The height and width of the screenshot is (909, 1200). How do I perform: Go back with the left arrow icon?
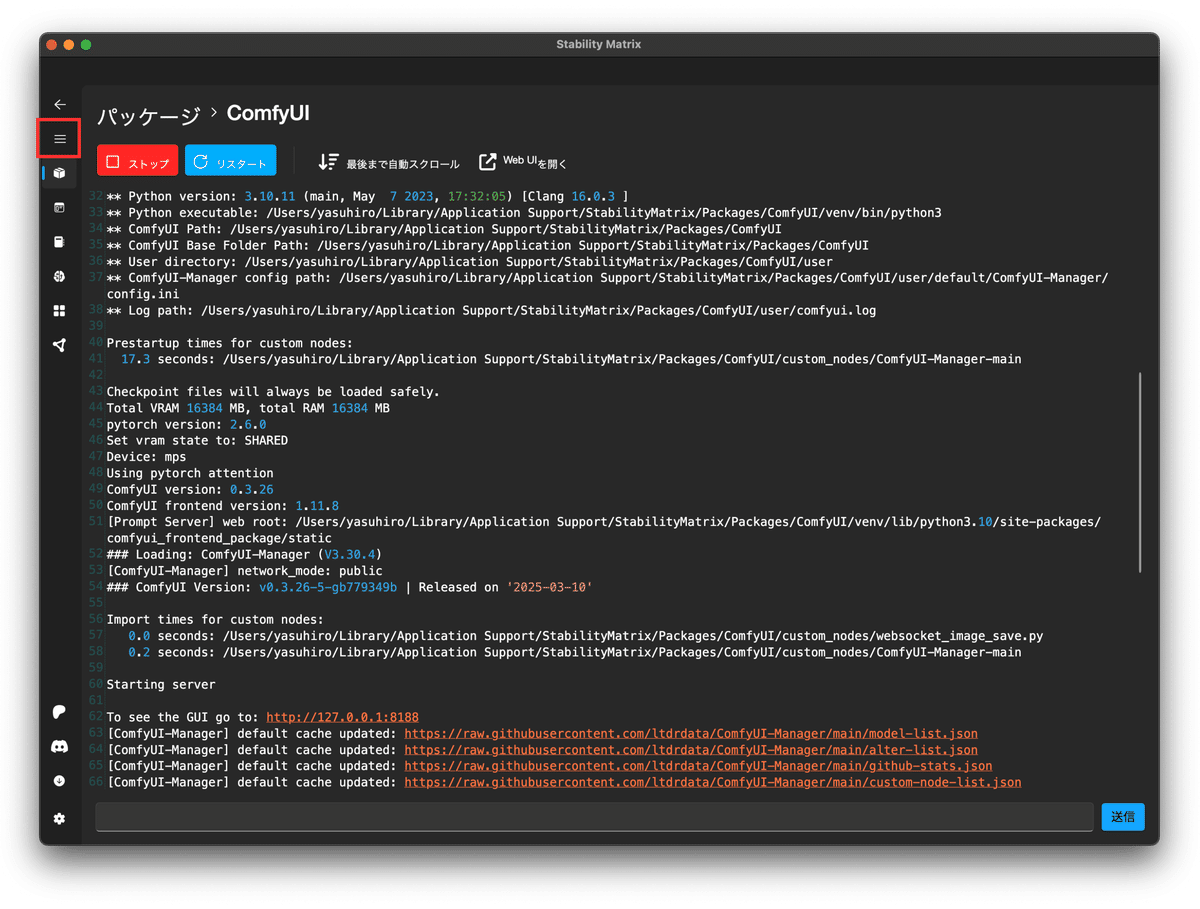[x=60, y=104]
